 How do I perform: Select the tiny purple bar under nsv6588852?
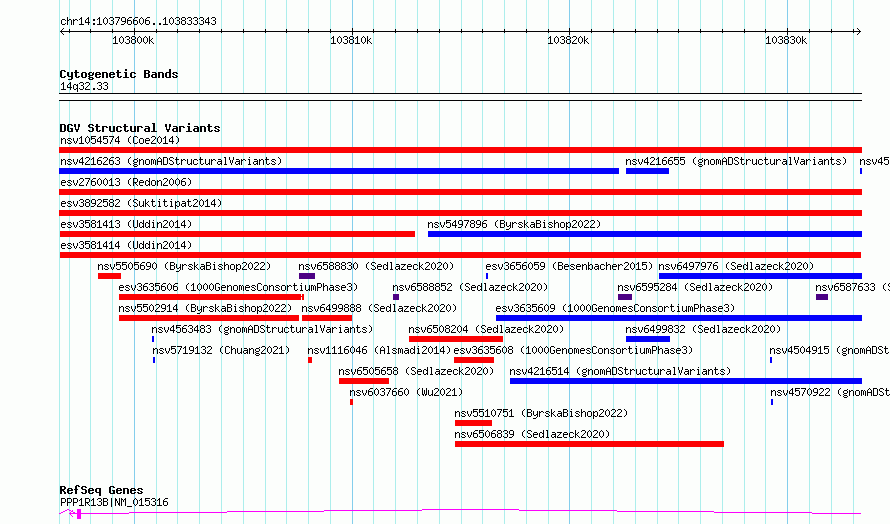(x=396, y=297)
